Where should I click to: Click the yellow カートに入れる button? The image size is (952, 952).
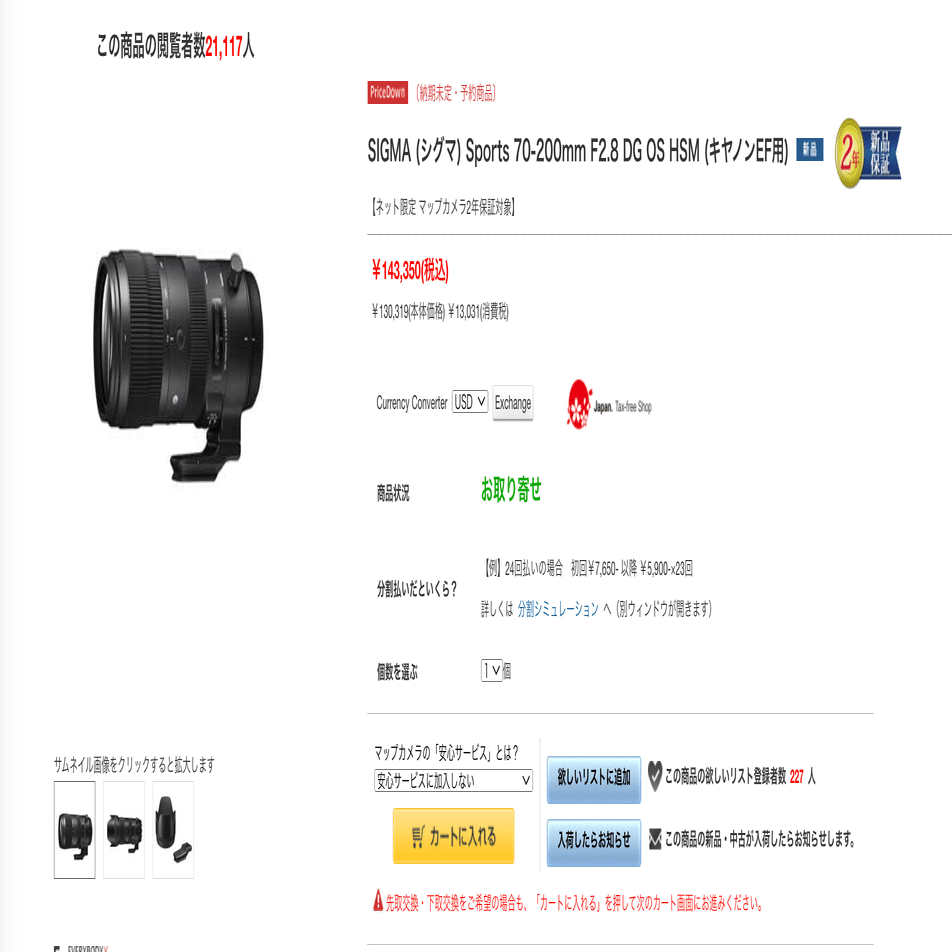coord(453,836)
